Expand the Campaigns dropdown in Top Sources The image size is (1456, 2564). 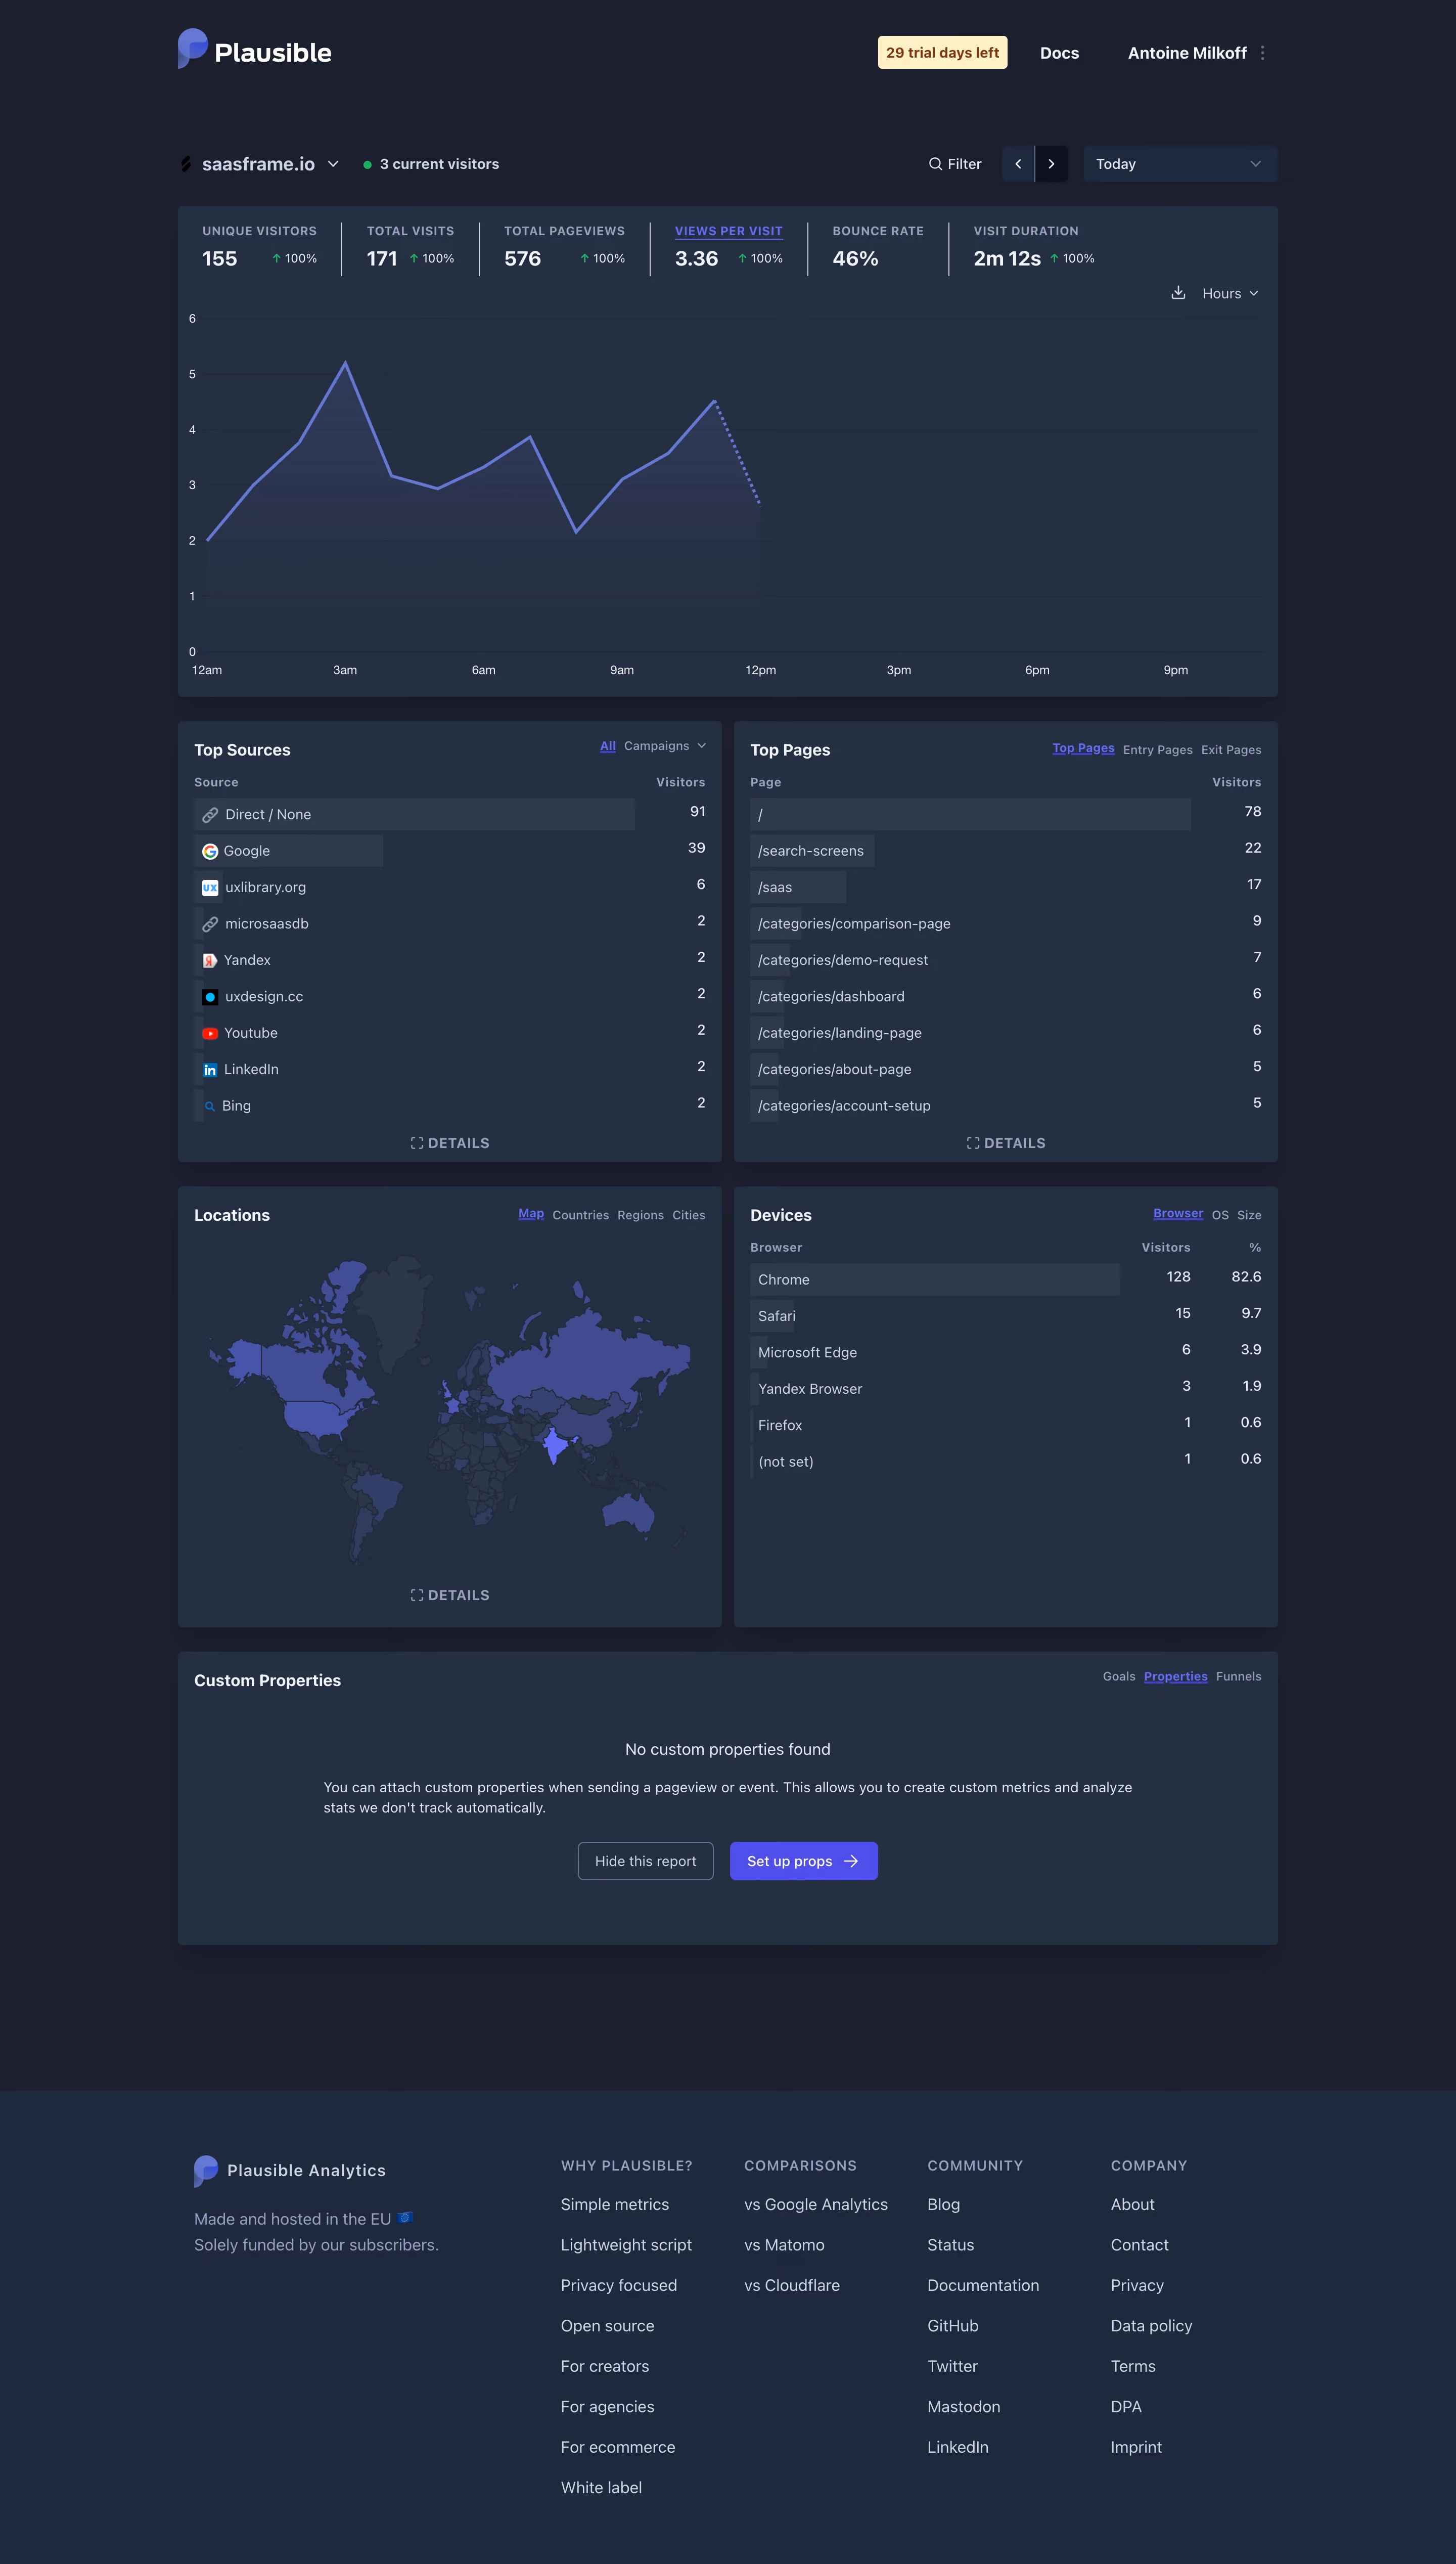pyautogui.click(x=665, y=746)
